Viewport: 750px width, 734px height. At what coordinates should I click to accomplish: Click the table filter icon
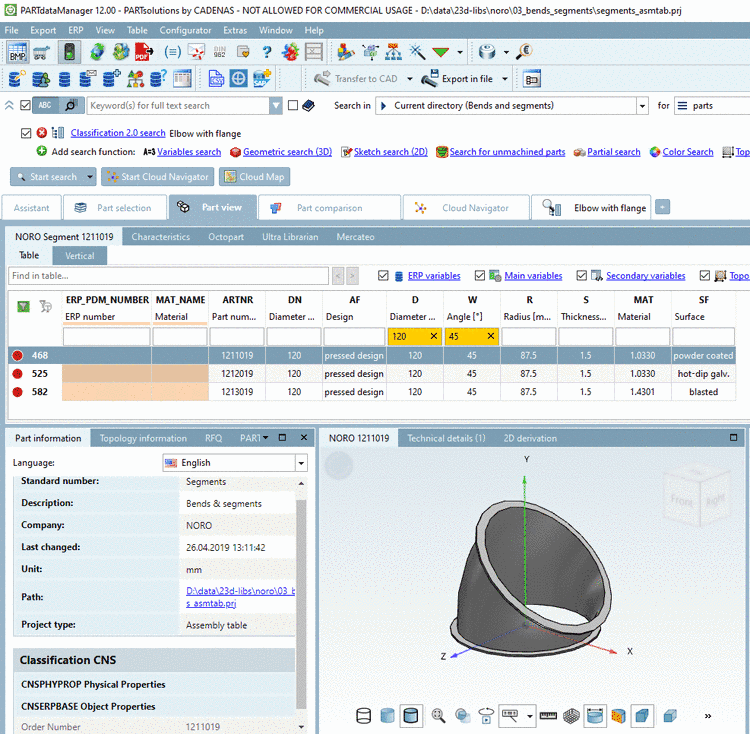[x=23, y=307]
